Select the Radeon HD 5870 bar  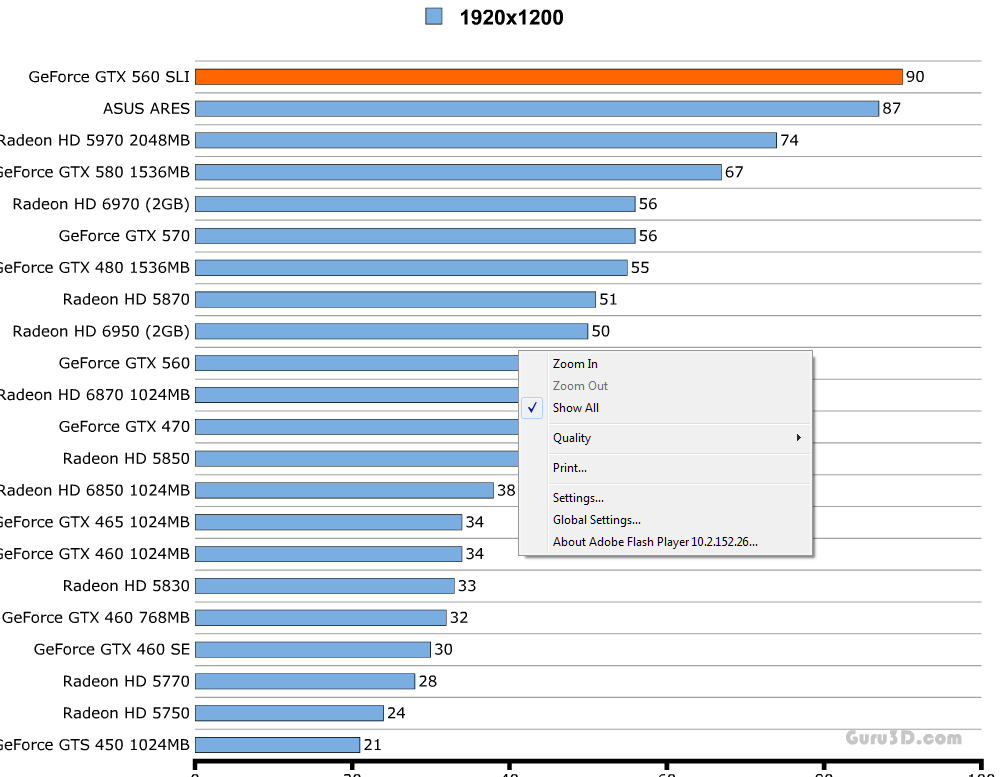[x=396, y=300]
